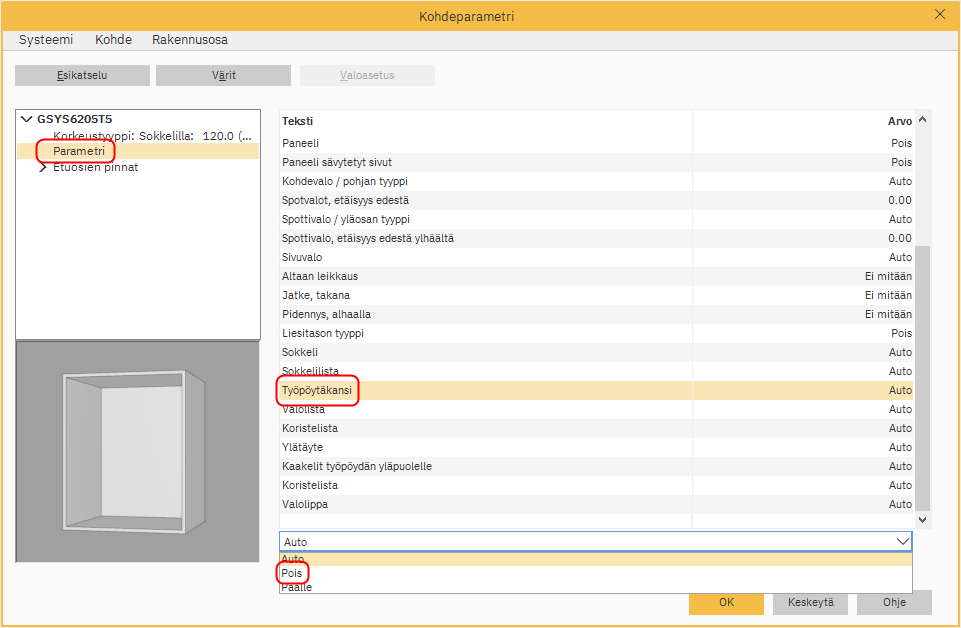Select Parametri in the tree
Viewport: 961px width, 628px height.
pyautogui.click(x=78, y=151)
